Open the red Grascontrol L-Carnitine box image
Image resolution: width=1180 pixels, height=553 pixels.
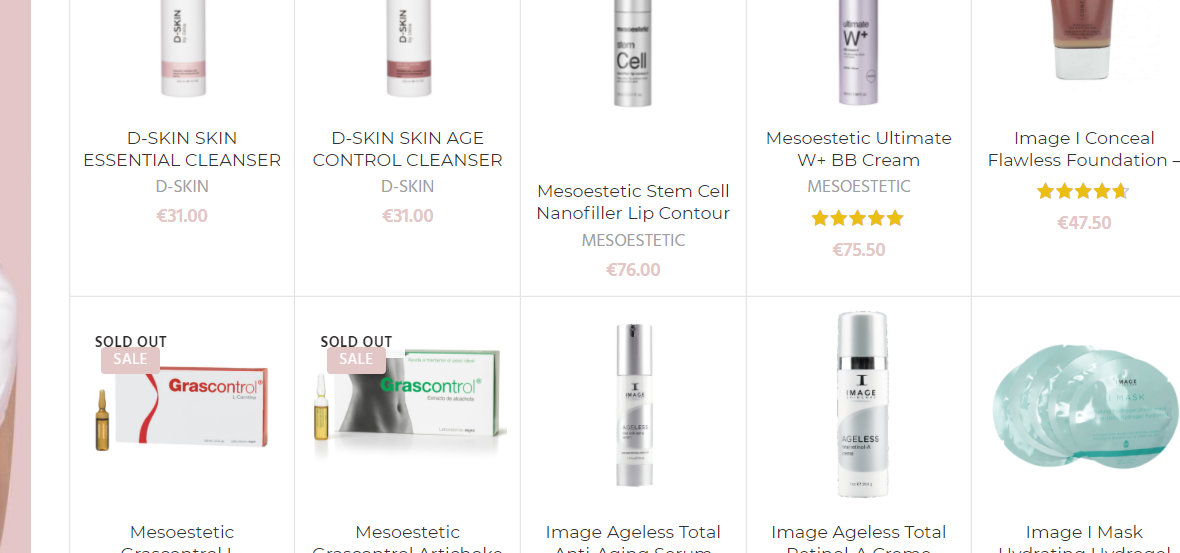click(x=182, y=405)
